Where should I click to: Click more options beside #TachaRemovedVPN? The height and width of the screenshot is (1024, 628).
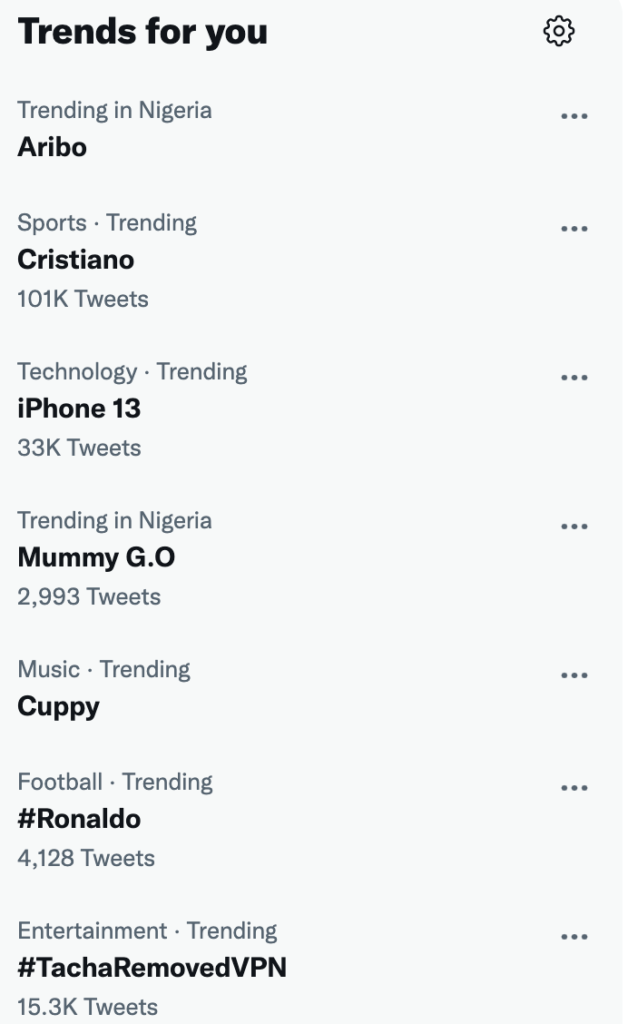point(574,937)
